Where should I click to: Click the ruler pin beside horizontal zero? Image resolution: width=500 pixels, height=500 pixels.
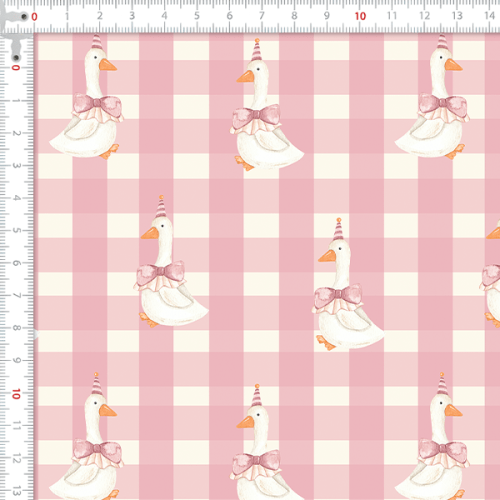[24, 16]
